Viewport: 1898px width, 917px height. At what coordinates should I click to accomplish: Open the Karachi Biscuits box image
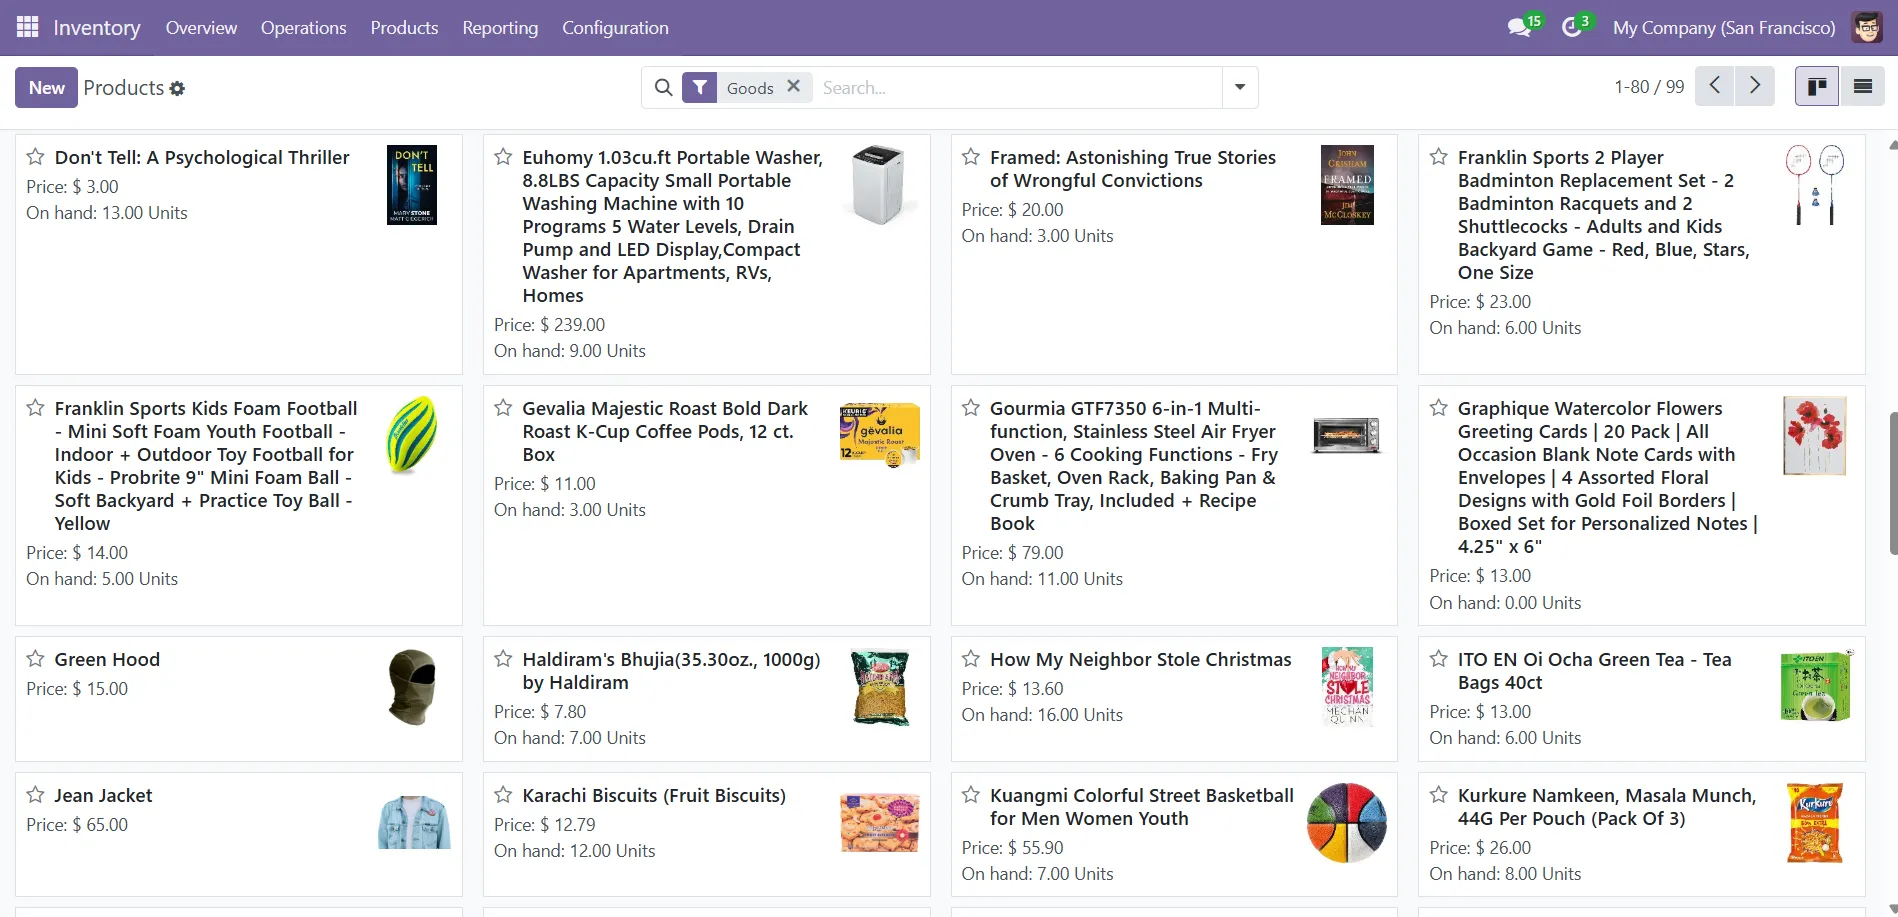pos(879,822)
